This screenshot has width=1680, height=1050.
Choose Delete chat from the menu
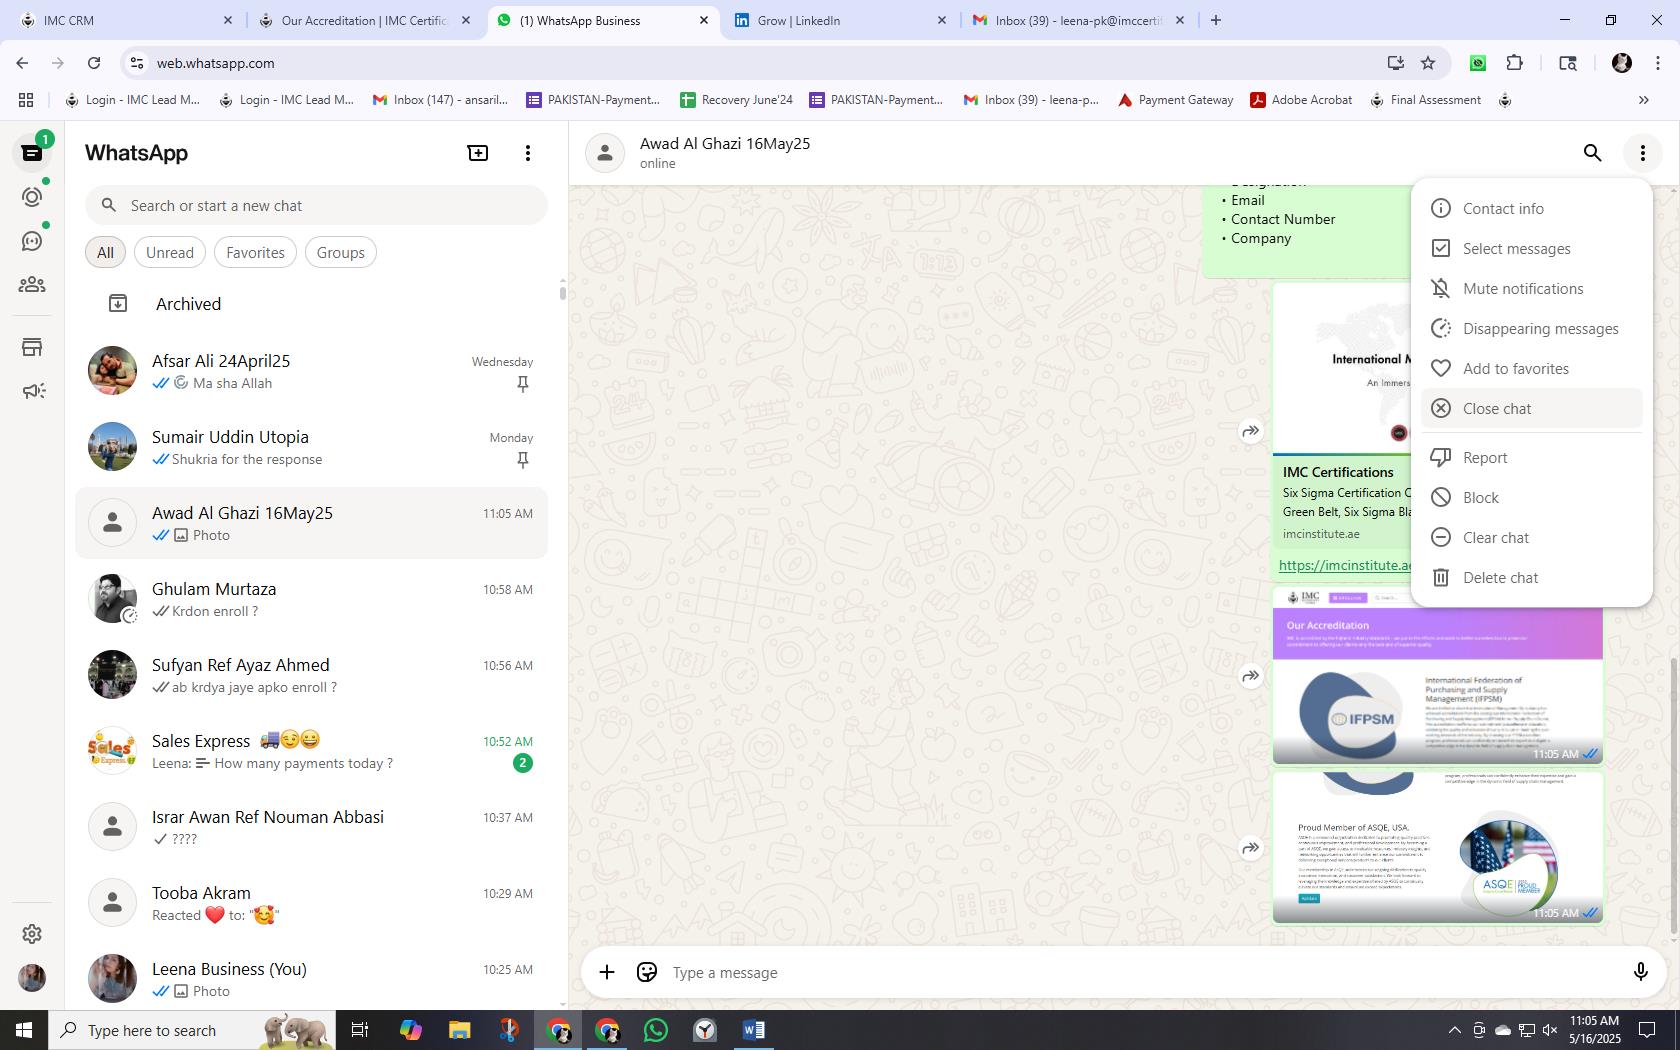click(1531, 577)
